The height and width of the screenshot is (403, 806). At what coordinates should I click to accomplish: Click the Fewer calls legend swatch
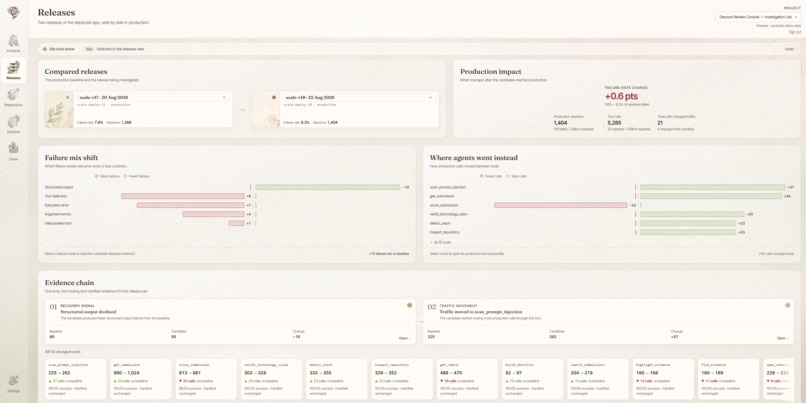coord(482,176)
